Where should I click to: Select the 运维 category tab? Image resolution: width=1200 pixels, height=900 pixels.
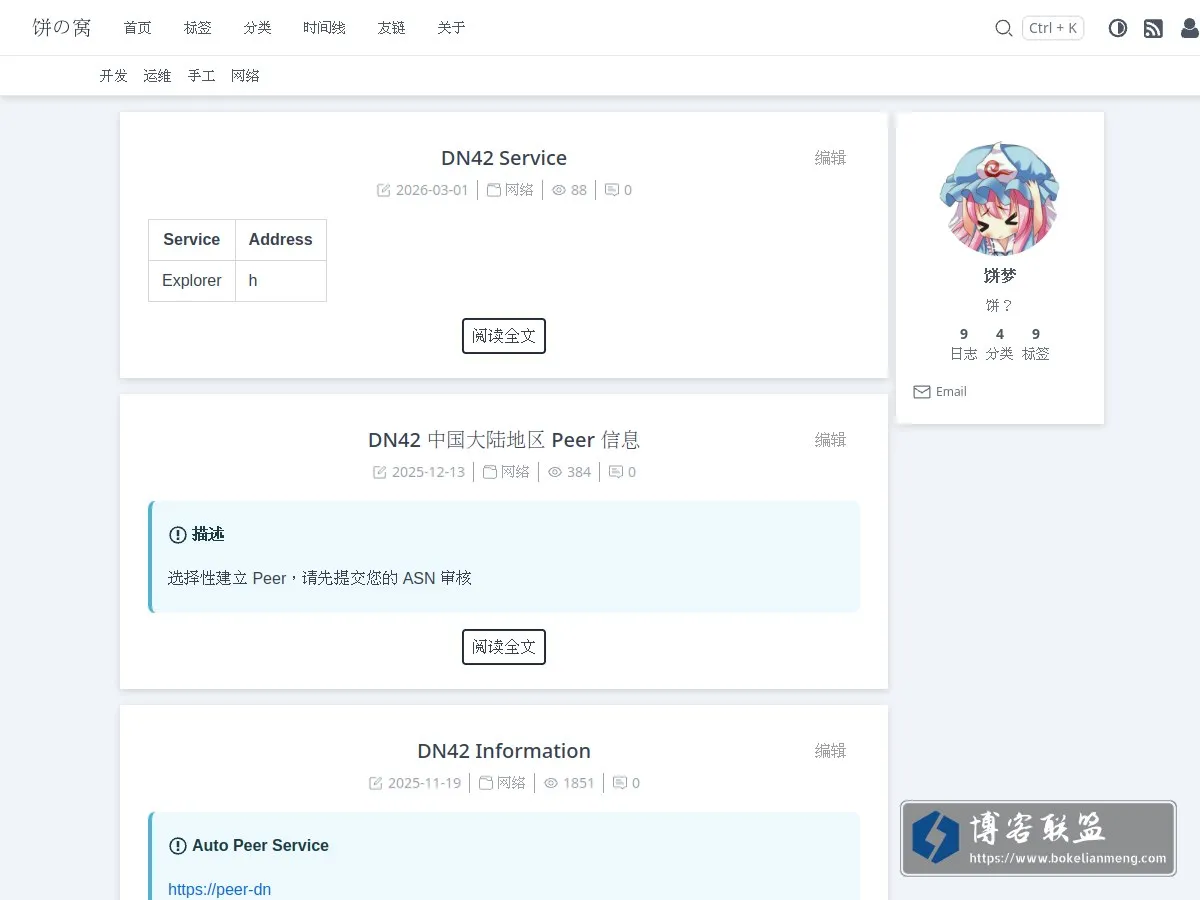(157, 76)
